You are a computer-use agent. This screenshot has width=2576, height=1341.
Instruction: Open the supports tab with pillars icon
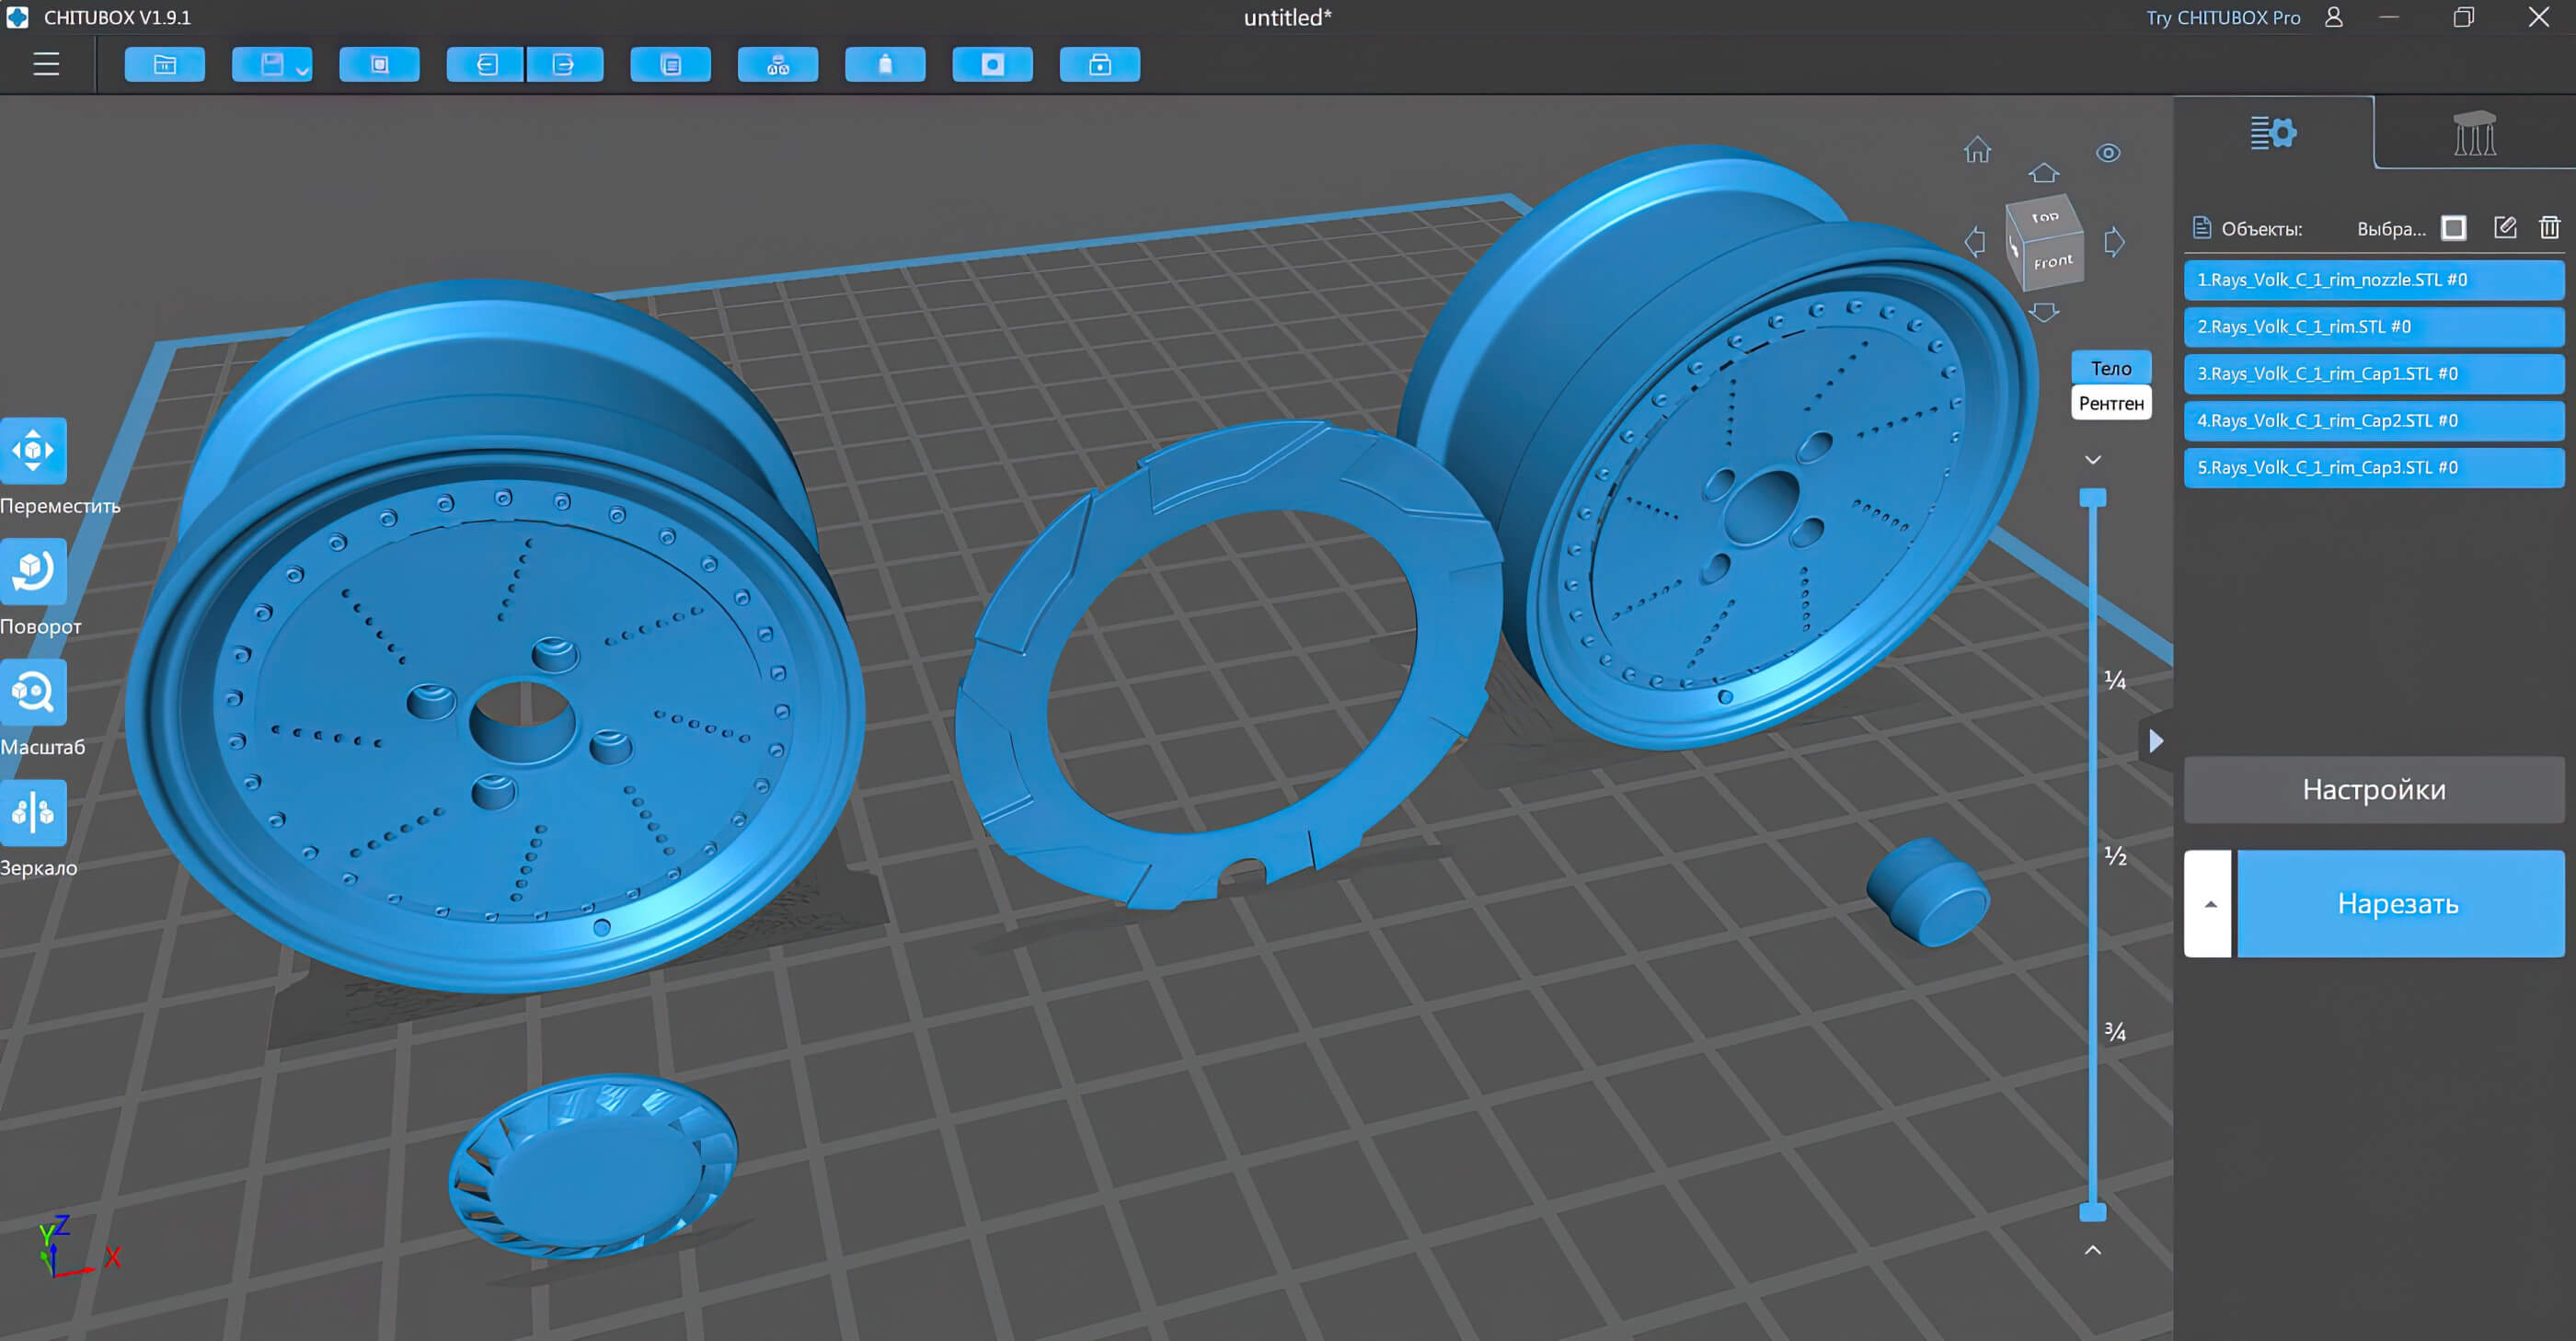point(2475,133)
